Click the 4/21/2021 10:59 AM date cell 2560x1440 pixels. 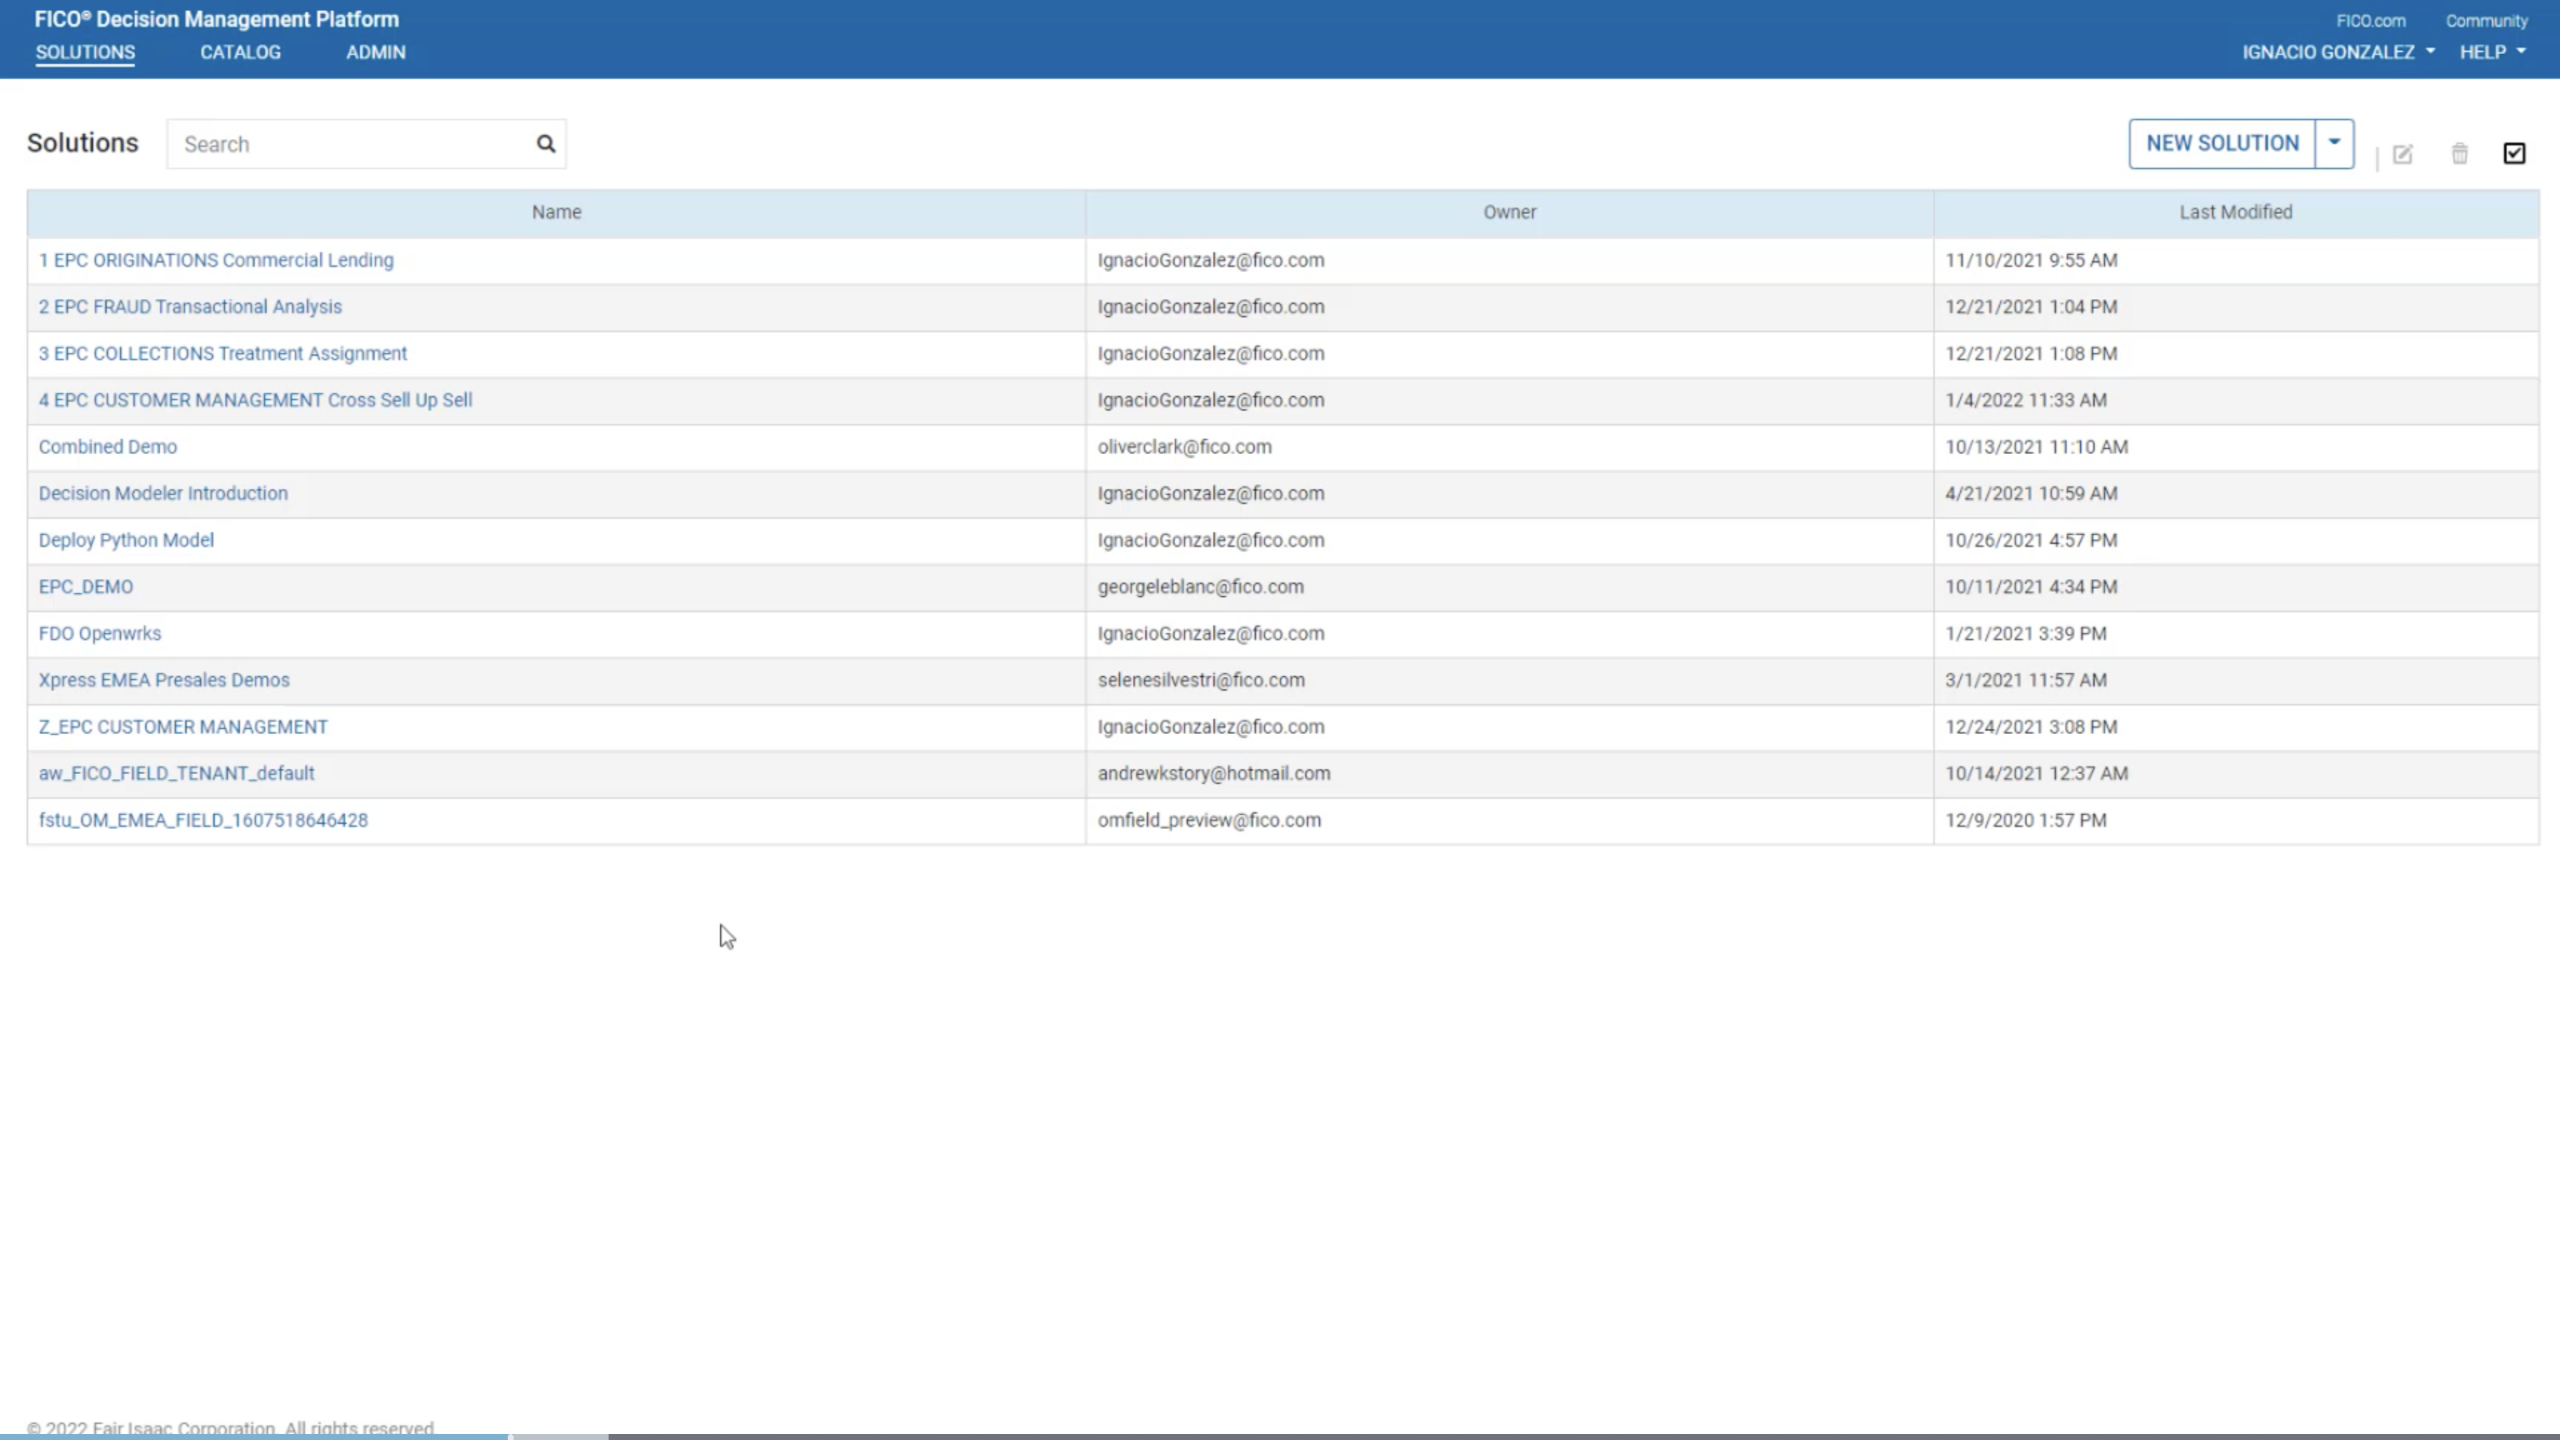2236,494
